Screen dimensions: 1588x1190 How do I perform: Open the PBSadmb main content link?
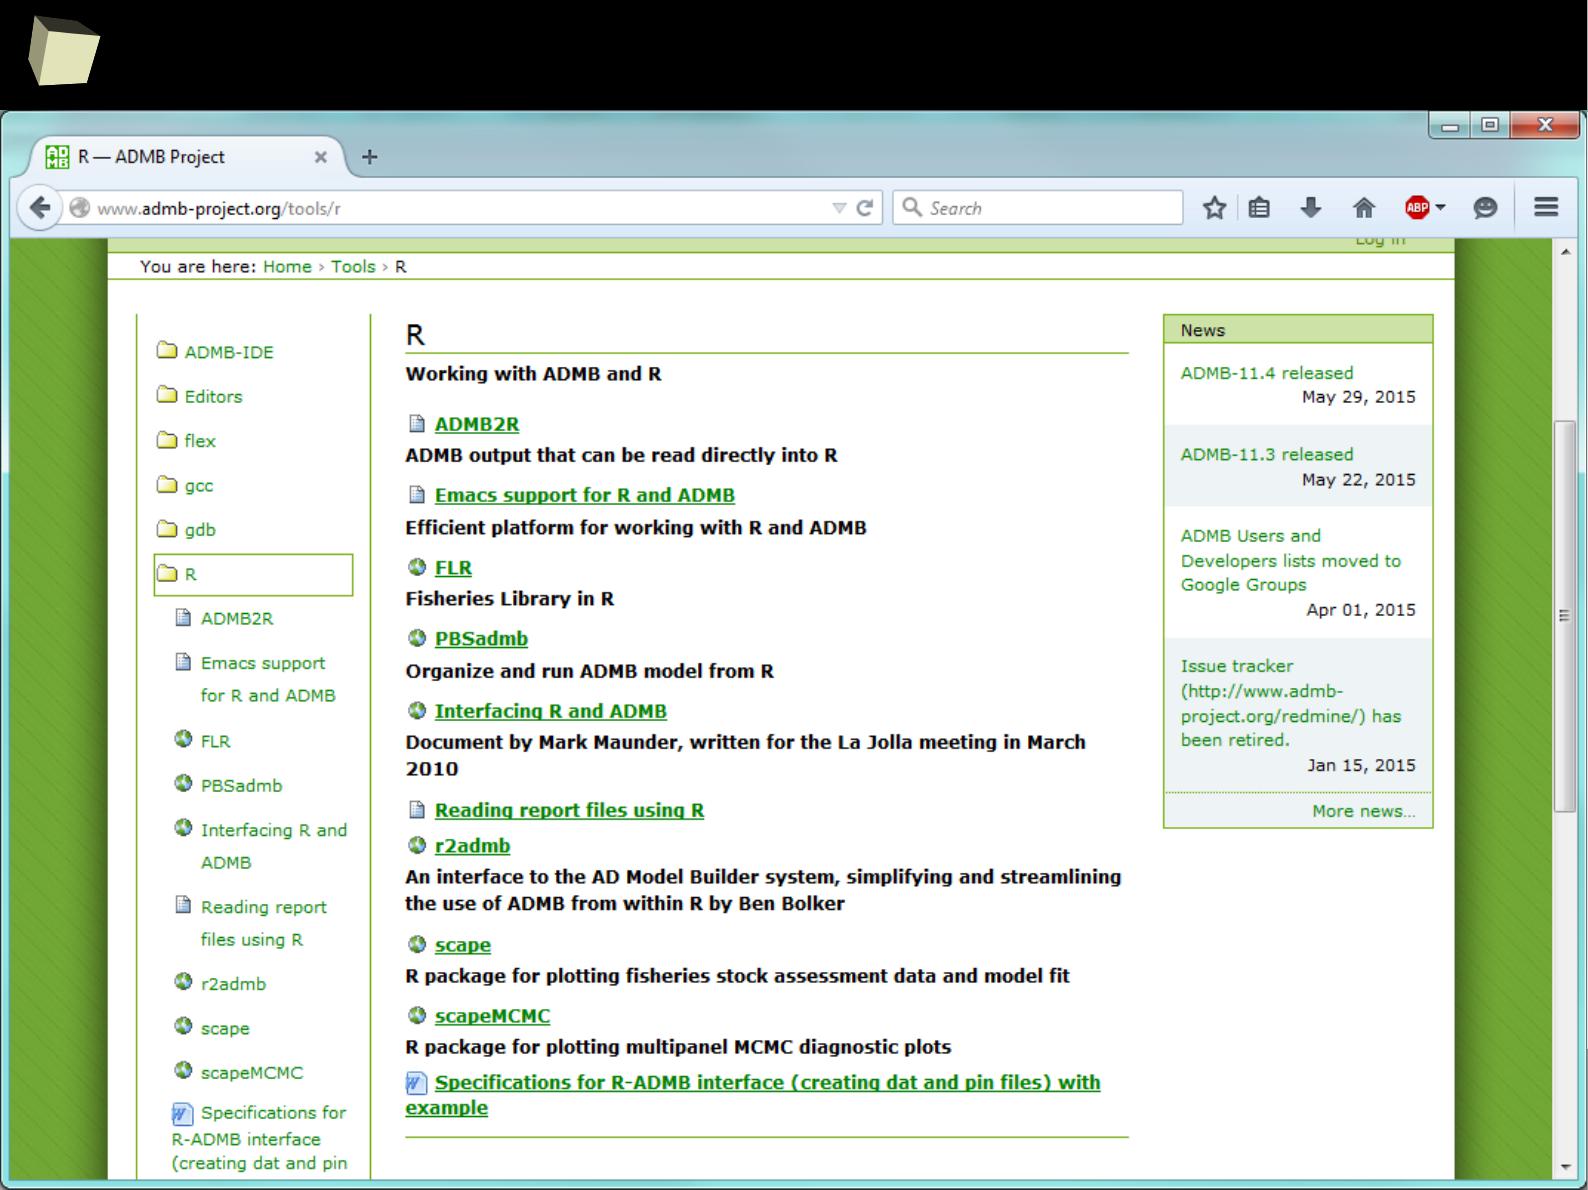point(481,639)
